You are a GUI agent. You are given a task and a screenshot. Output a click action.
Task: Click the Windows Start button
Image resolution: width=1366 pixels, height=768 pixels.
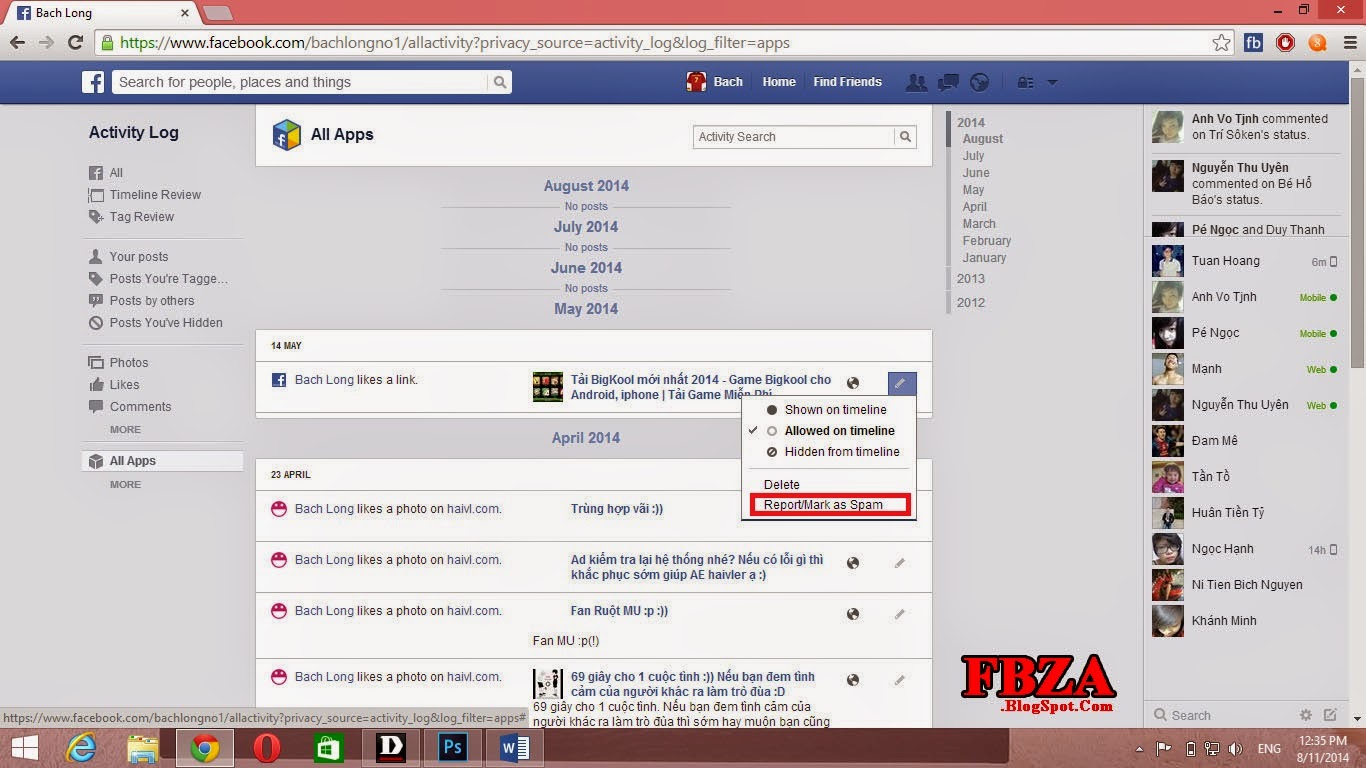click(24, 748)
